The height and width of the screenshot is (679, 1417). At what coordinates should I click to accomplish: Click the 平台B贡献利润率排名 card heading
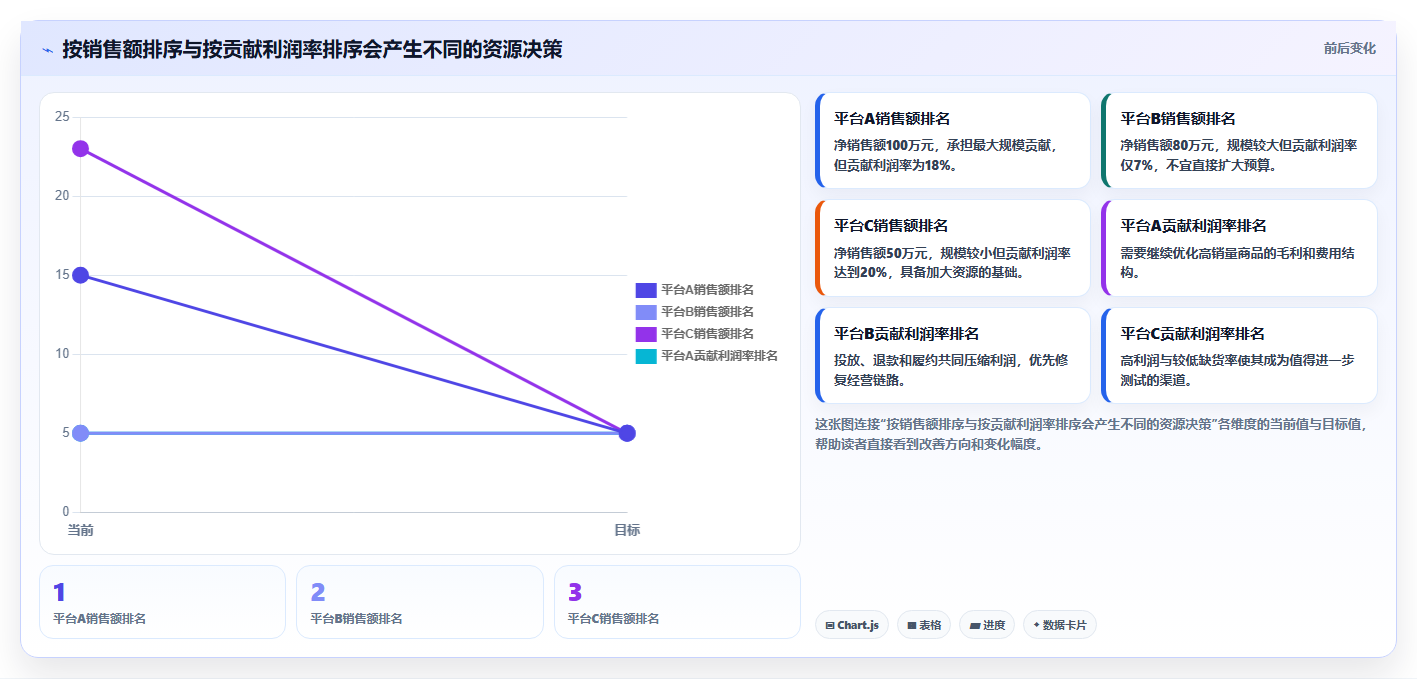(x=906, y=333)
